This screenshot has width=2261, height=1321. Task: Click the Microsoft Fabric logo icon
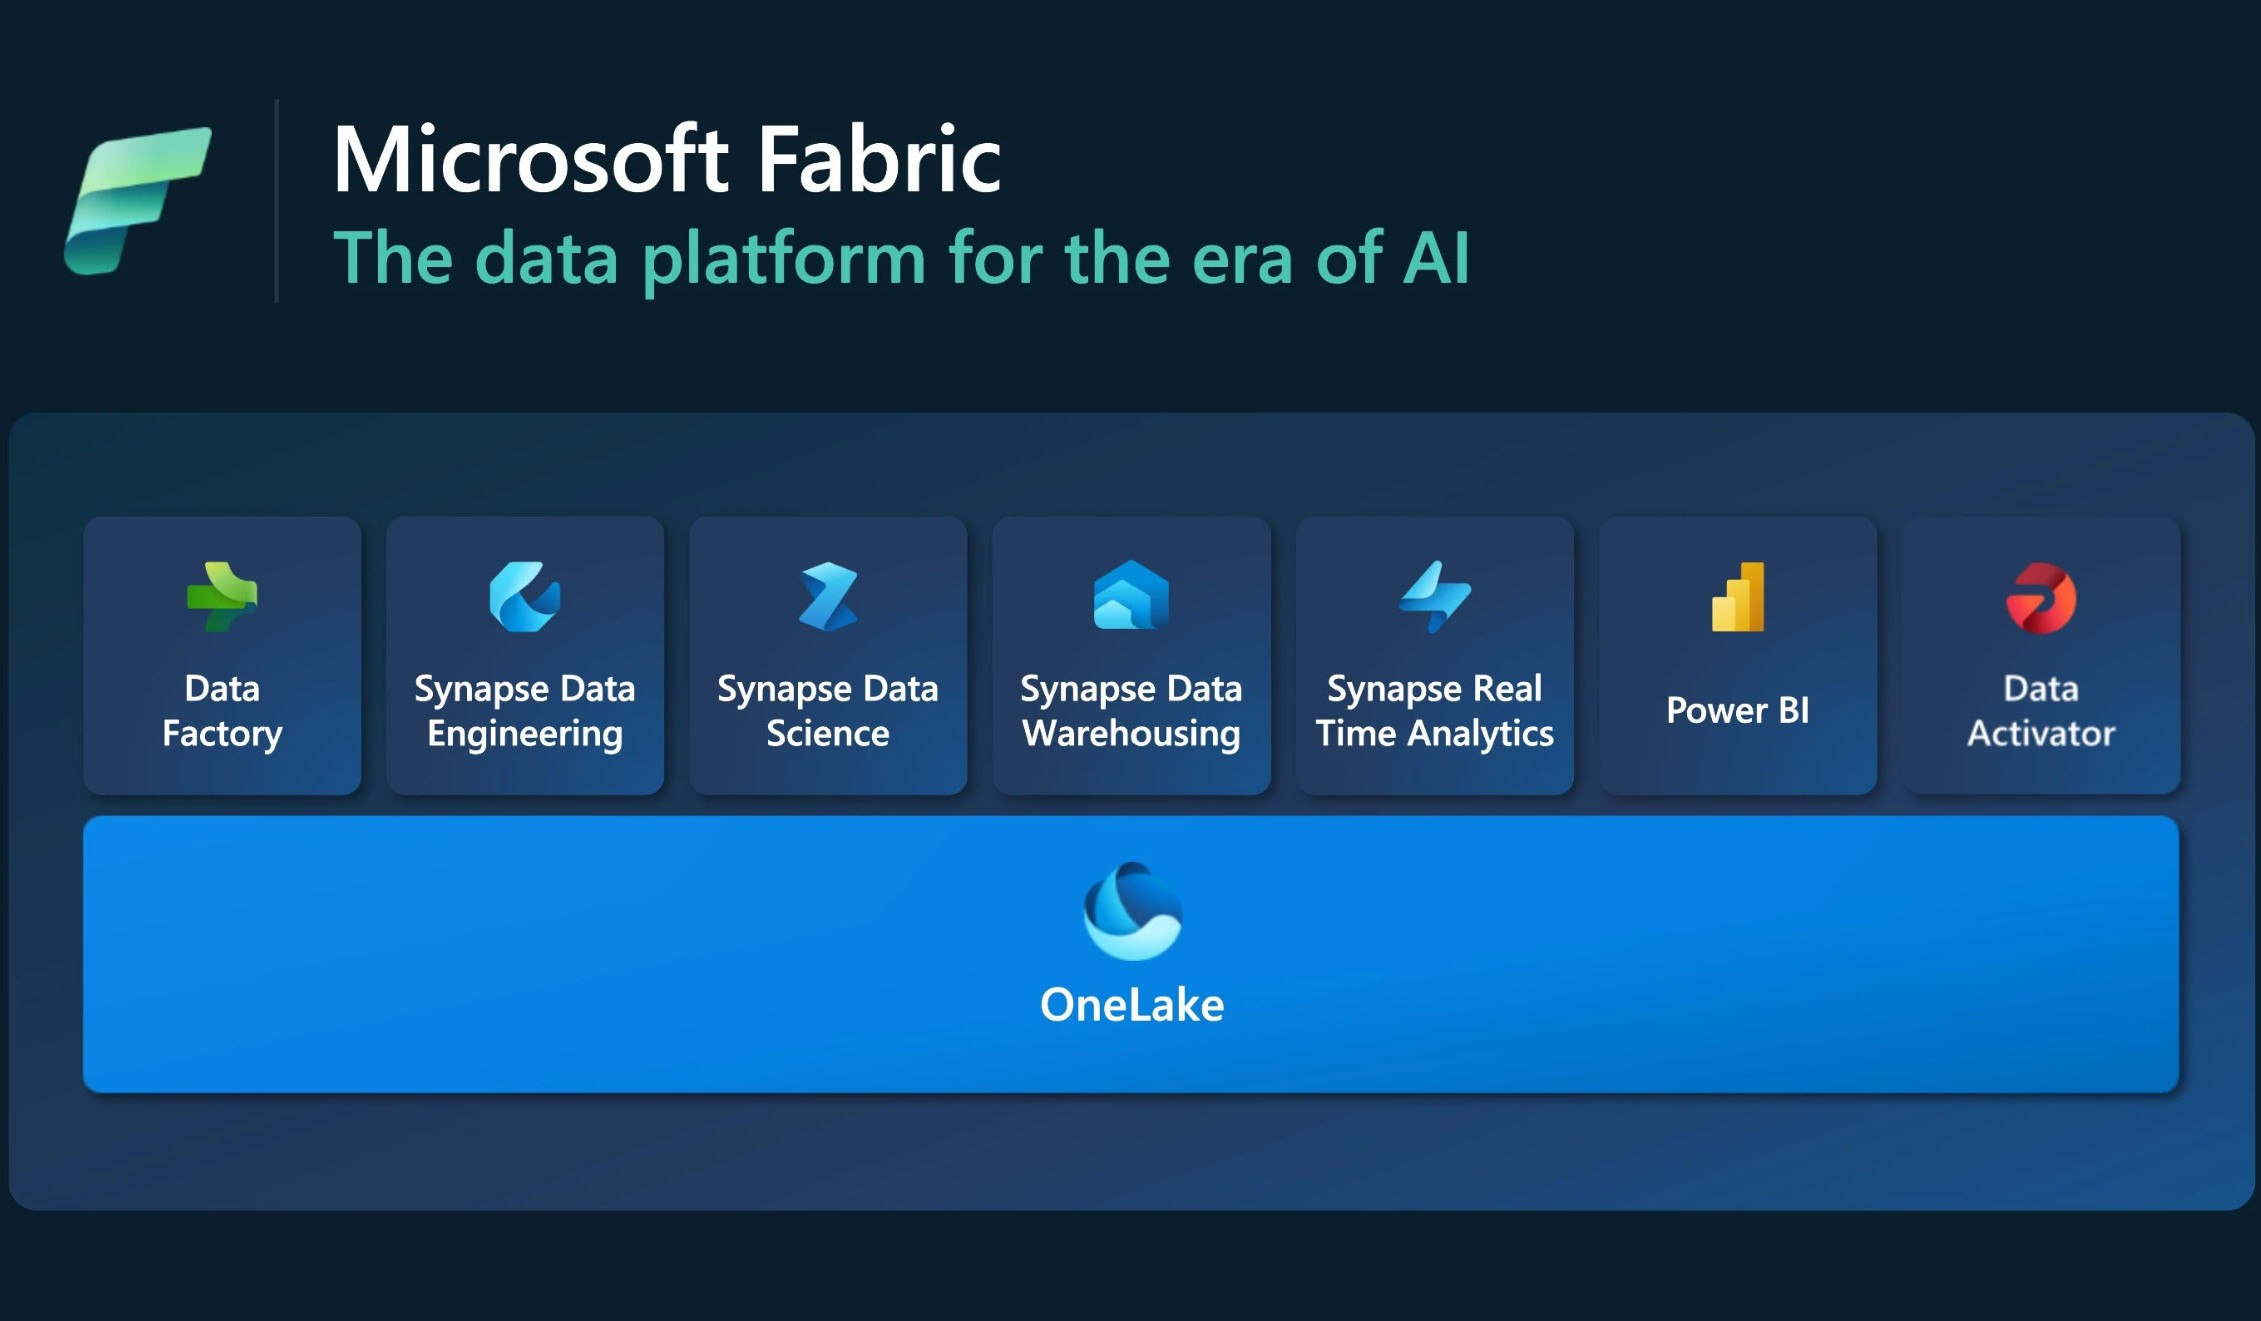[x=138, y=200]
